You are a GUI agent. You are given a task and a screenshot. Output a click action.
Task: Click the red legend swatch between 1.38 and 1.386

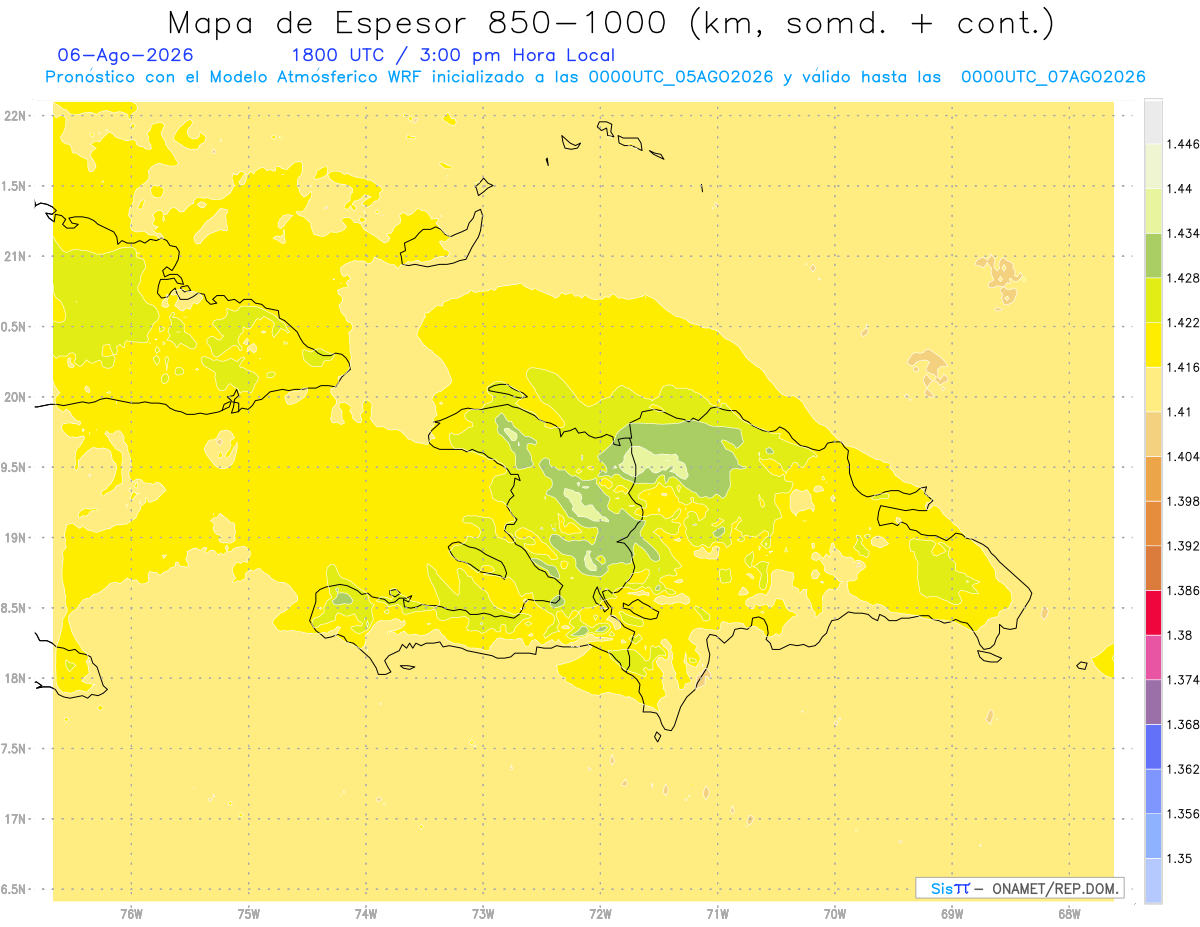1153,613
